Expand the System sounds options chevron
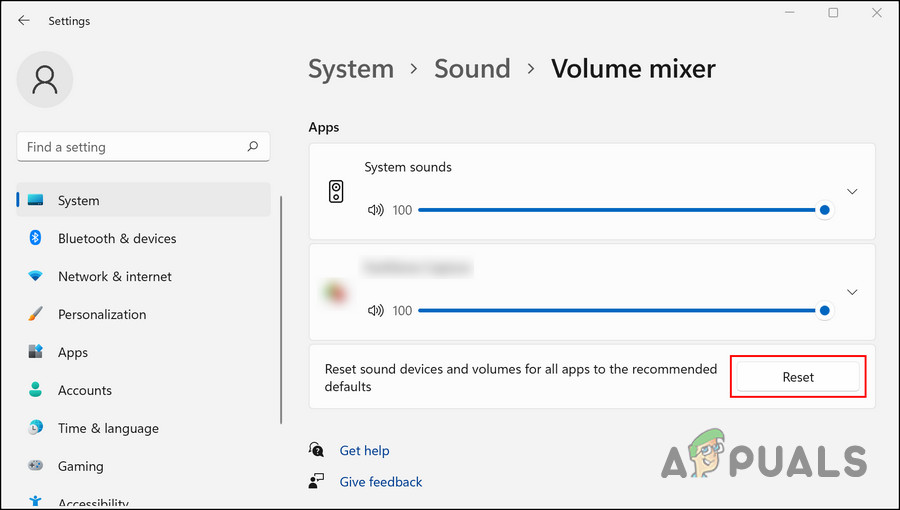 pyautogui.click(x=852, y=191)
